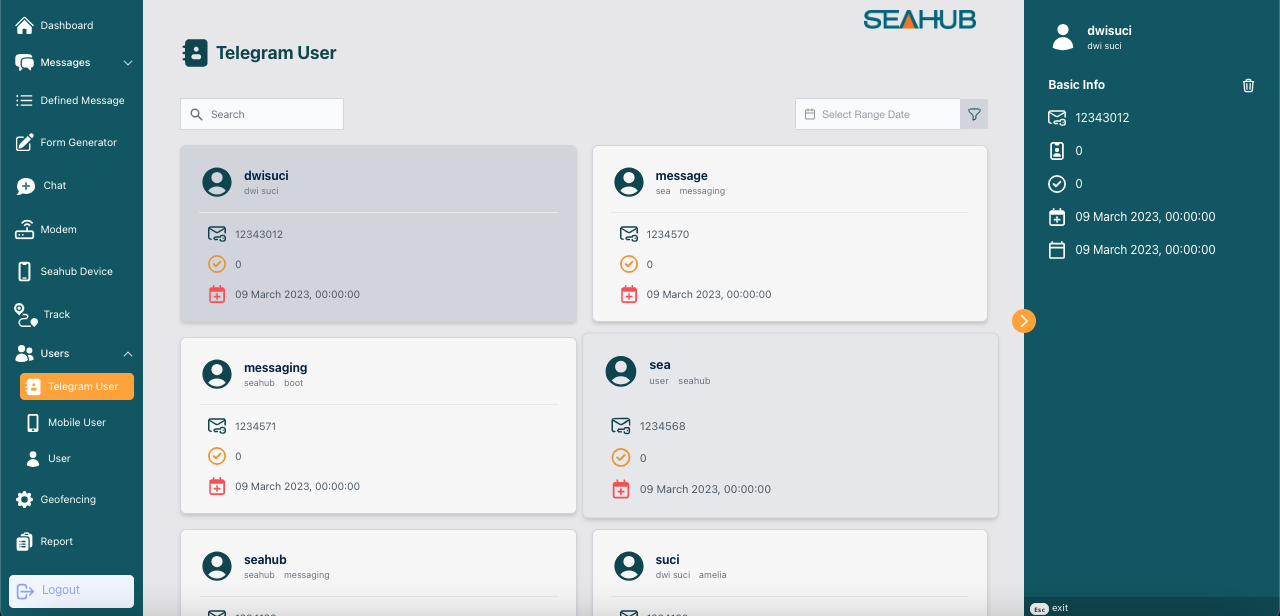Open Defined Message in sidebar
Screen dimensions: 1280x616
coord(81,101)
